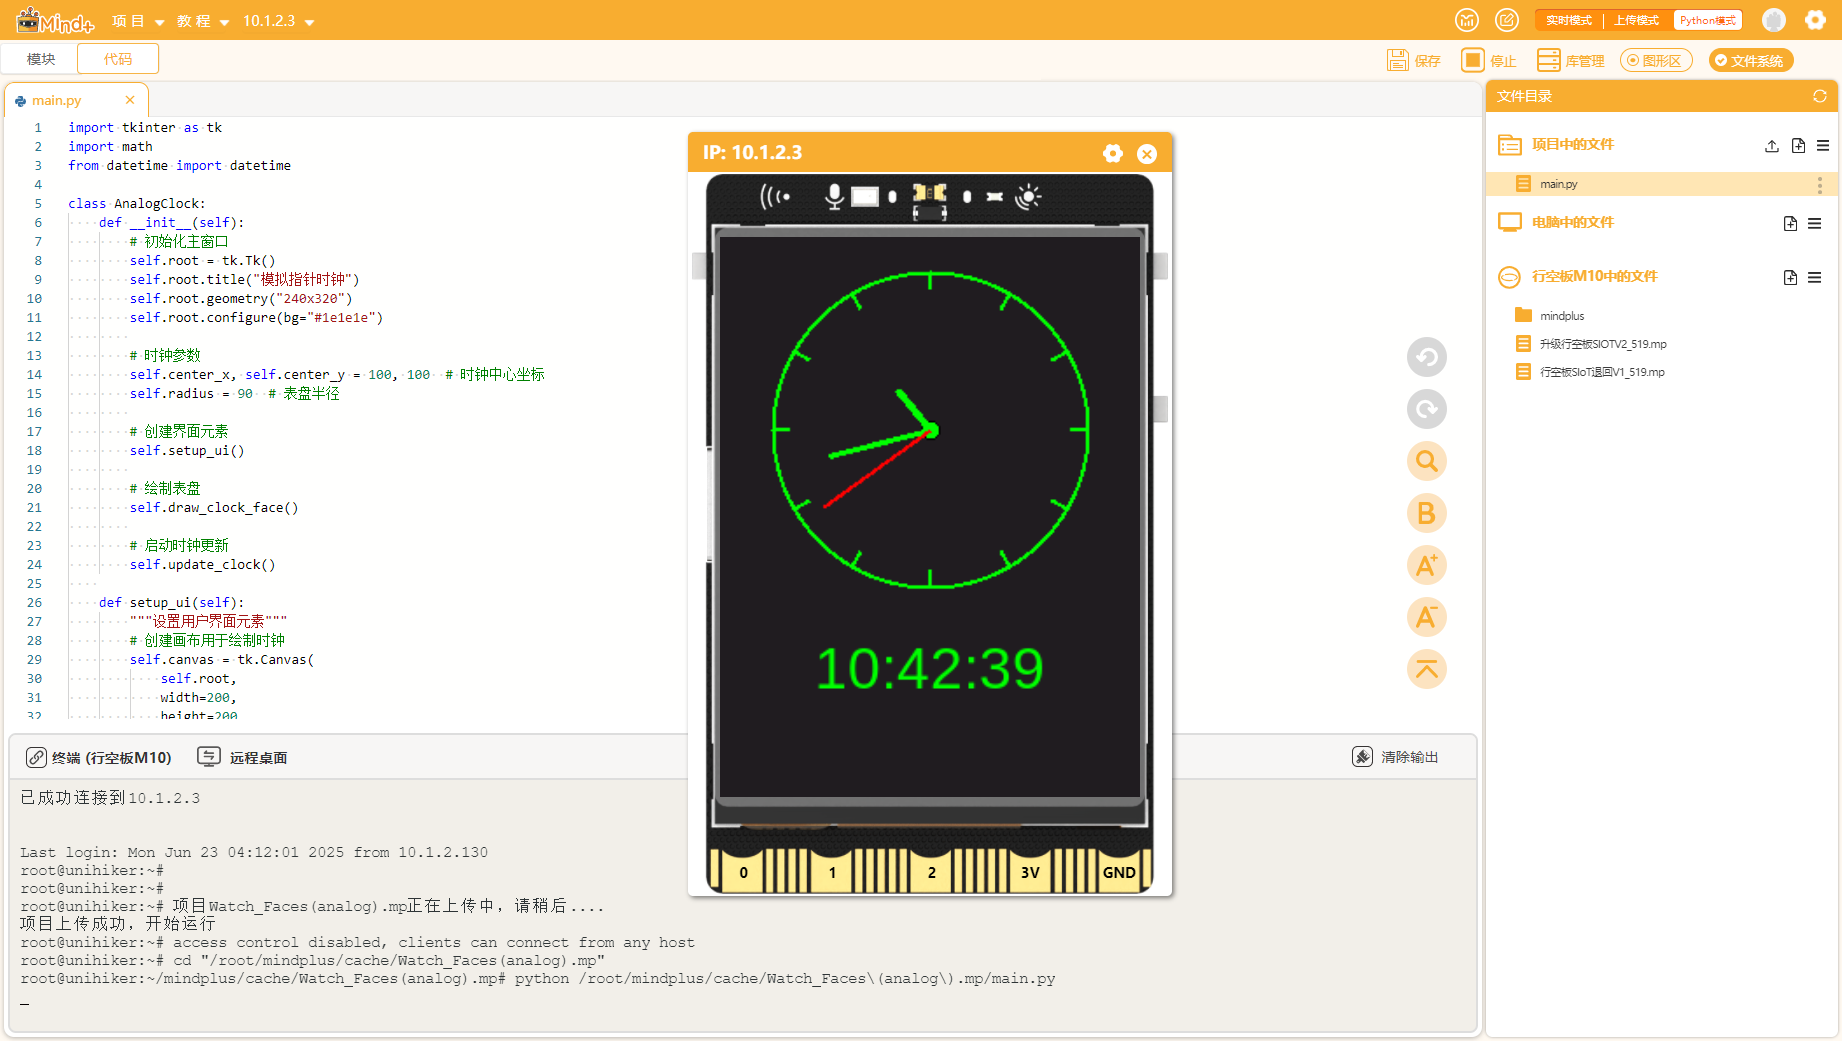Click the Mind+ logo icon
This screenshot has width=1842, height=1041.
tap(54, 20)
